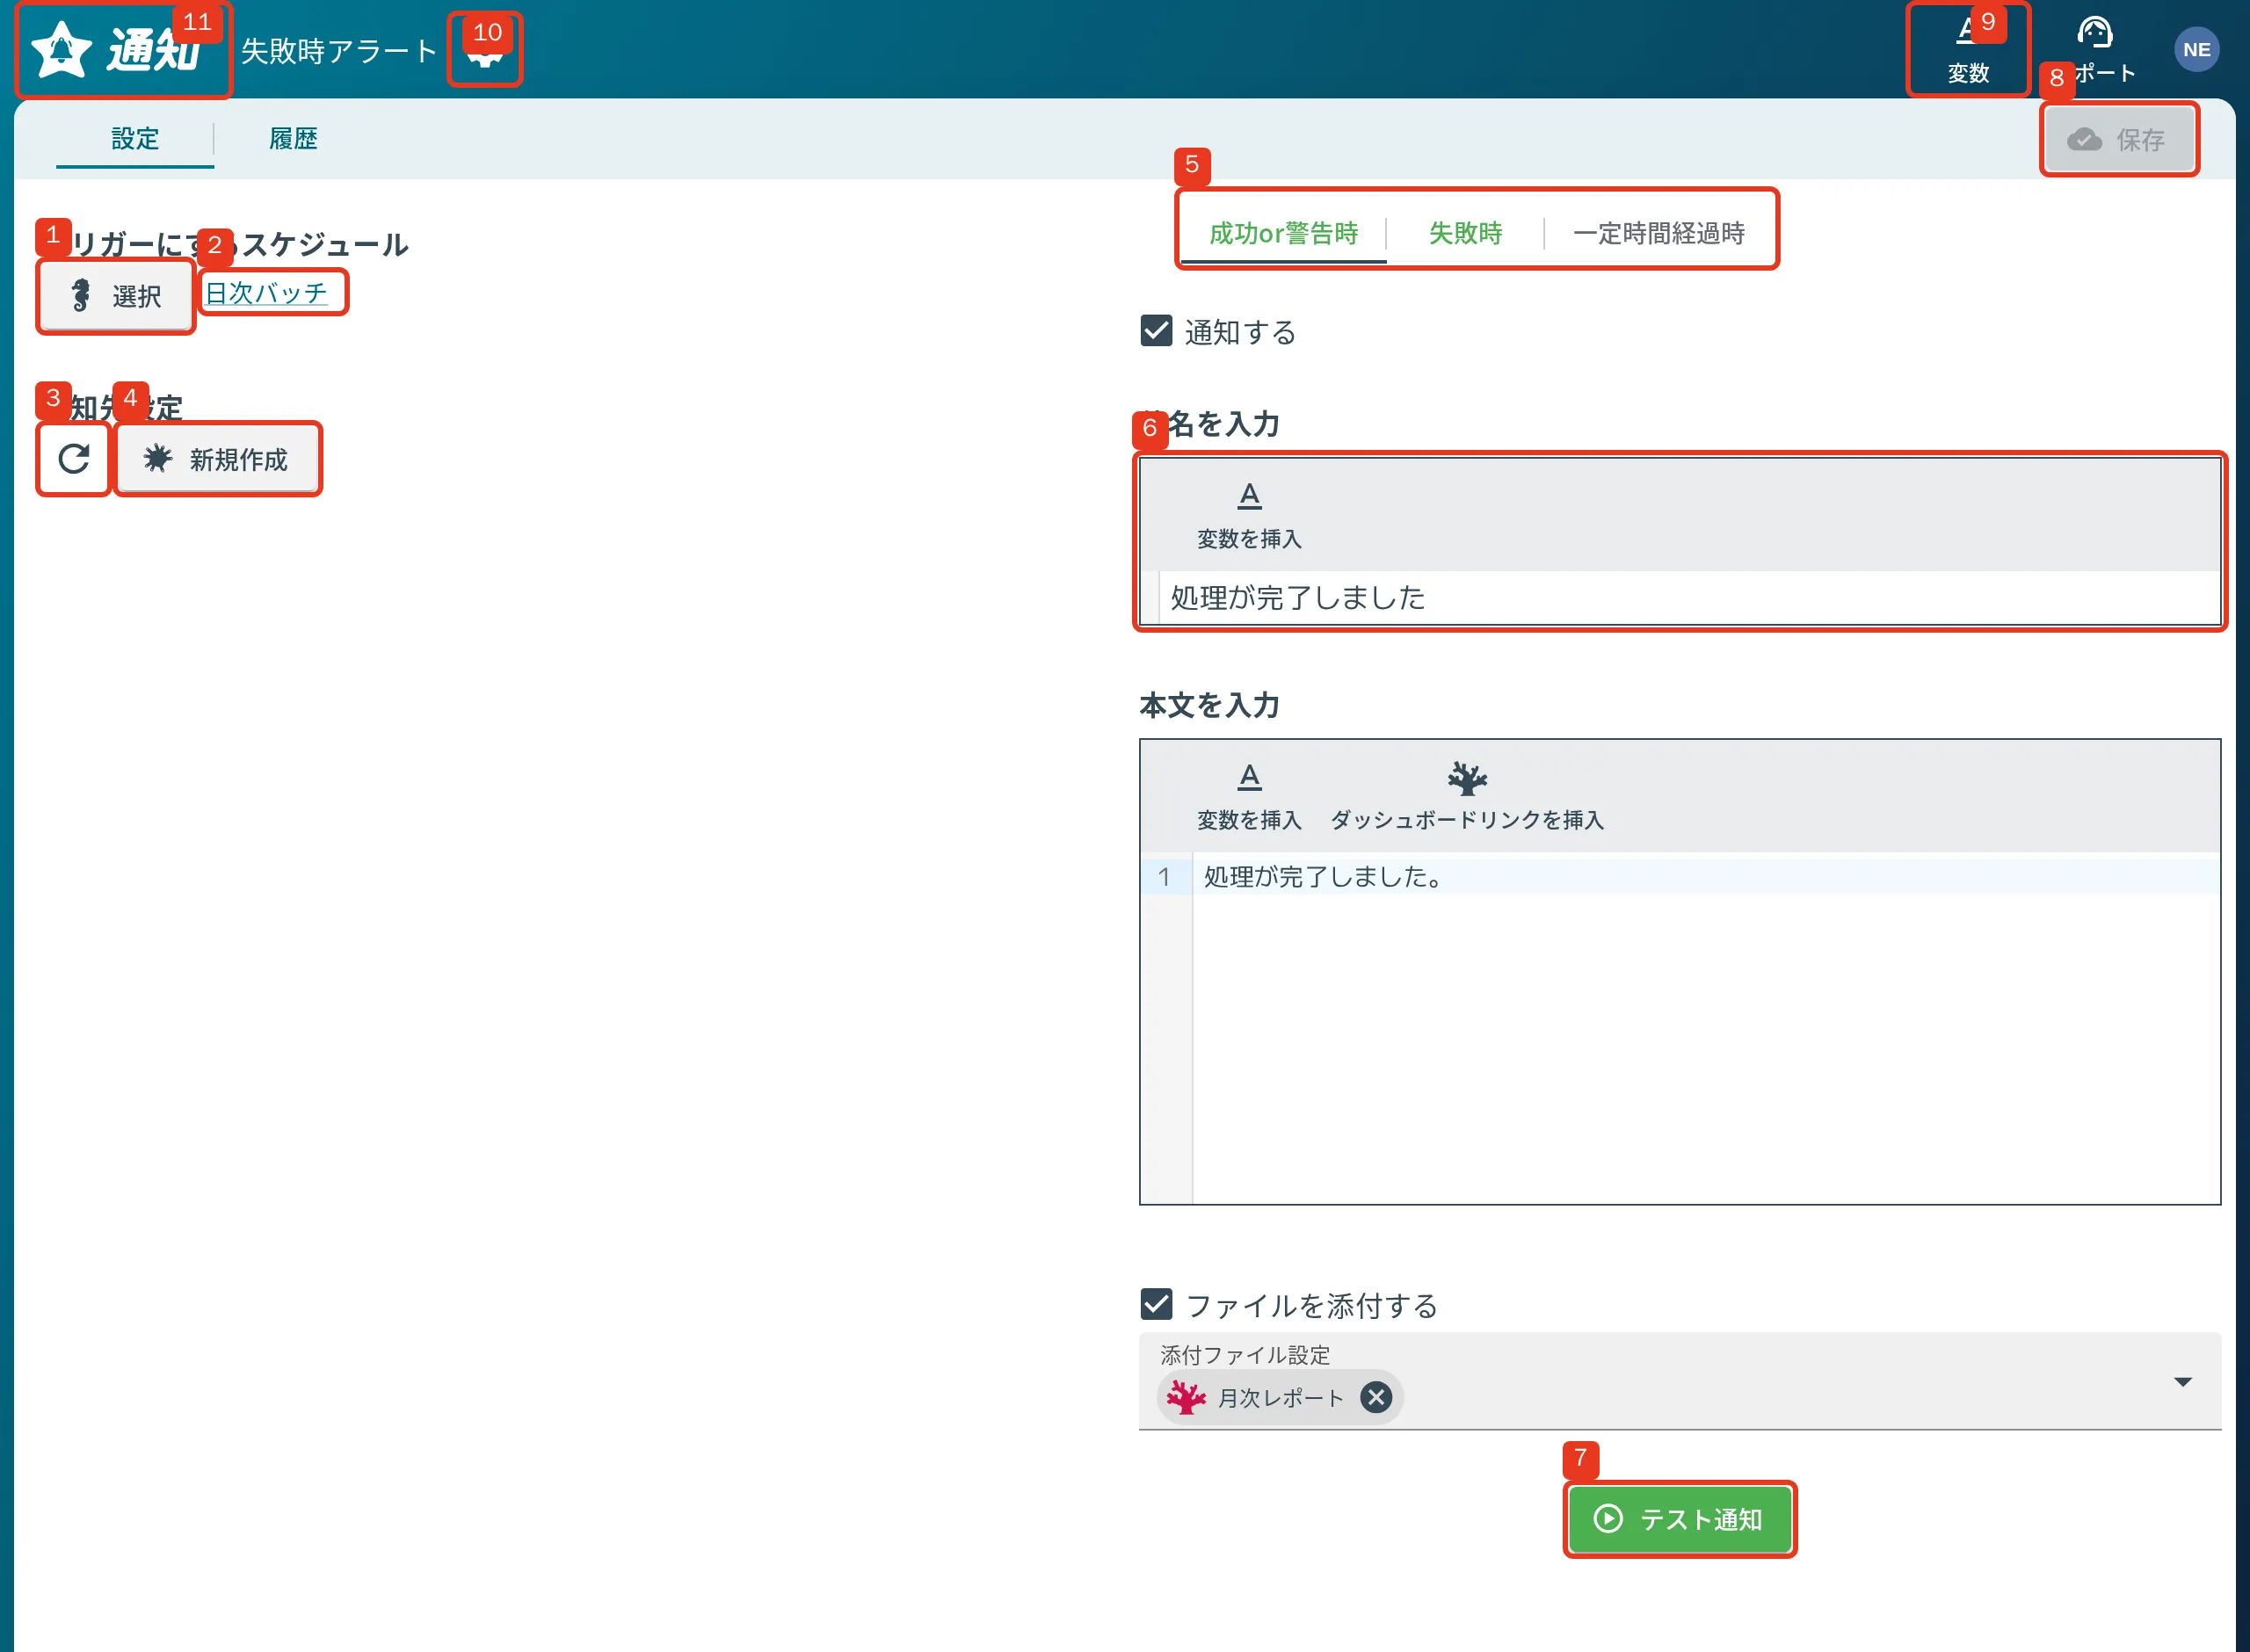Click body editor line 処理が完了しました。
2250x1652 pixels.
1705,877
